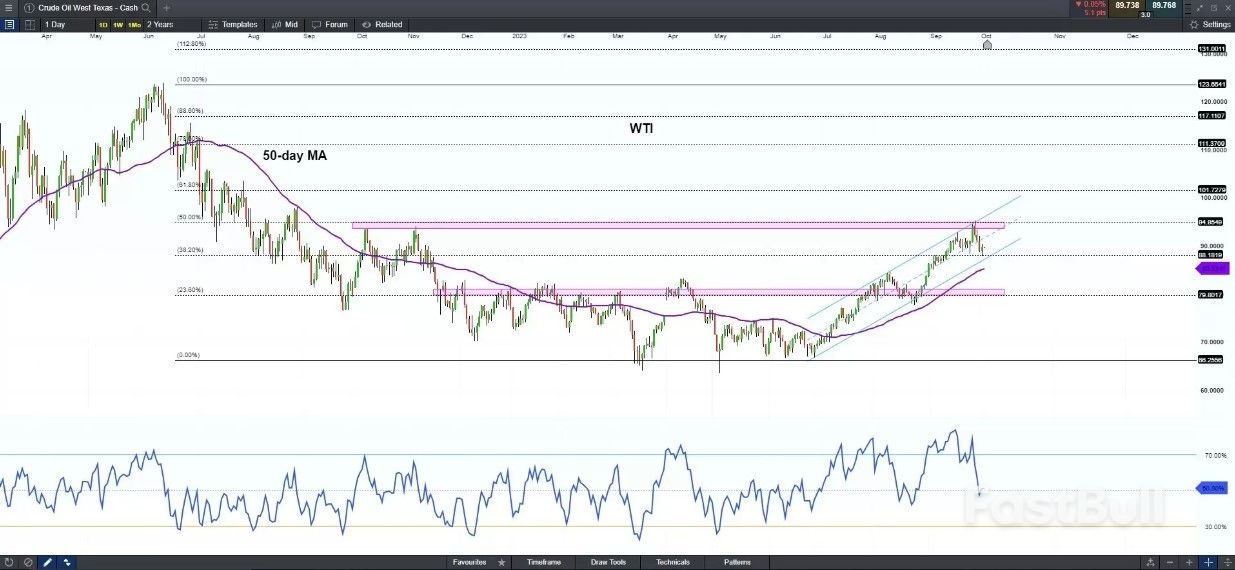The width and height of the screenshot is (1235, 570).
Task: Click the refresh icon in the bottom bar
Action: tap(9, 562)
